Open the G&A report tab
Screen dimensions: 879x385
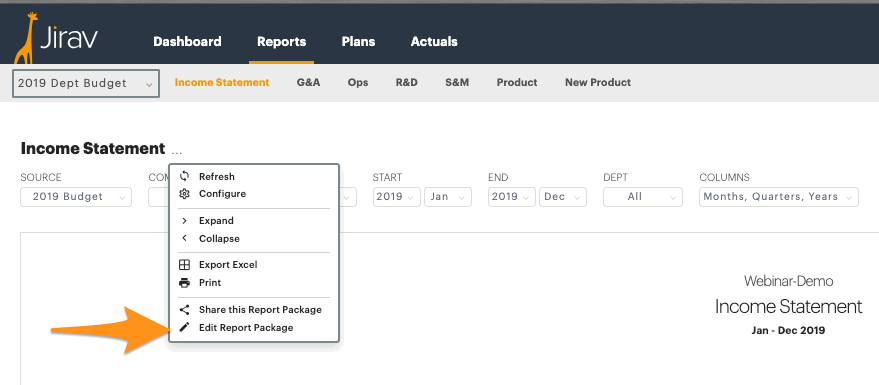(x=308, y=82)
